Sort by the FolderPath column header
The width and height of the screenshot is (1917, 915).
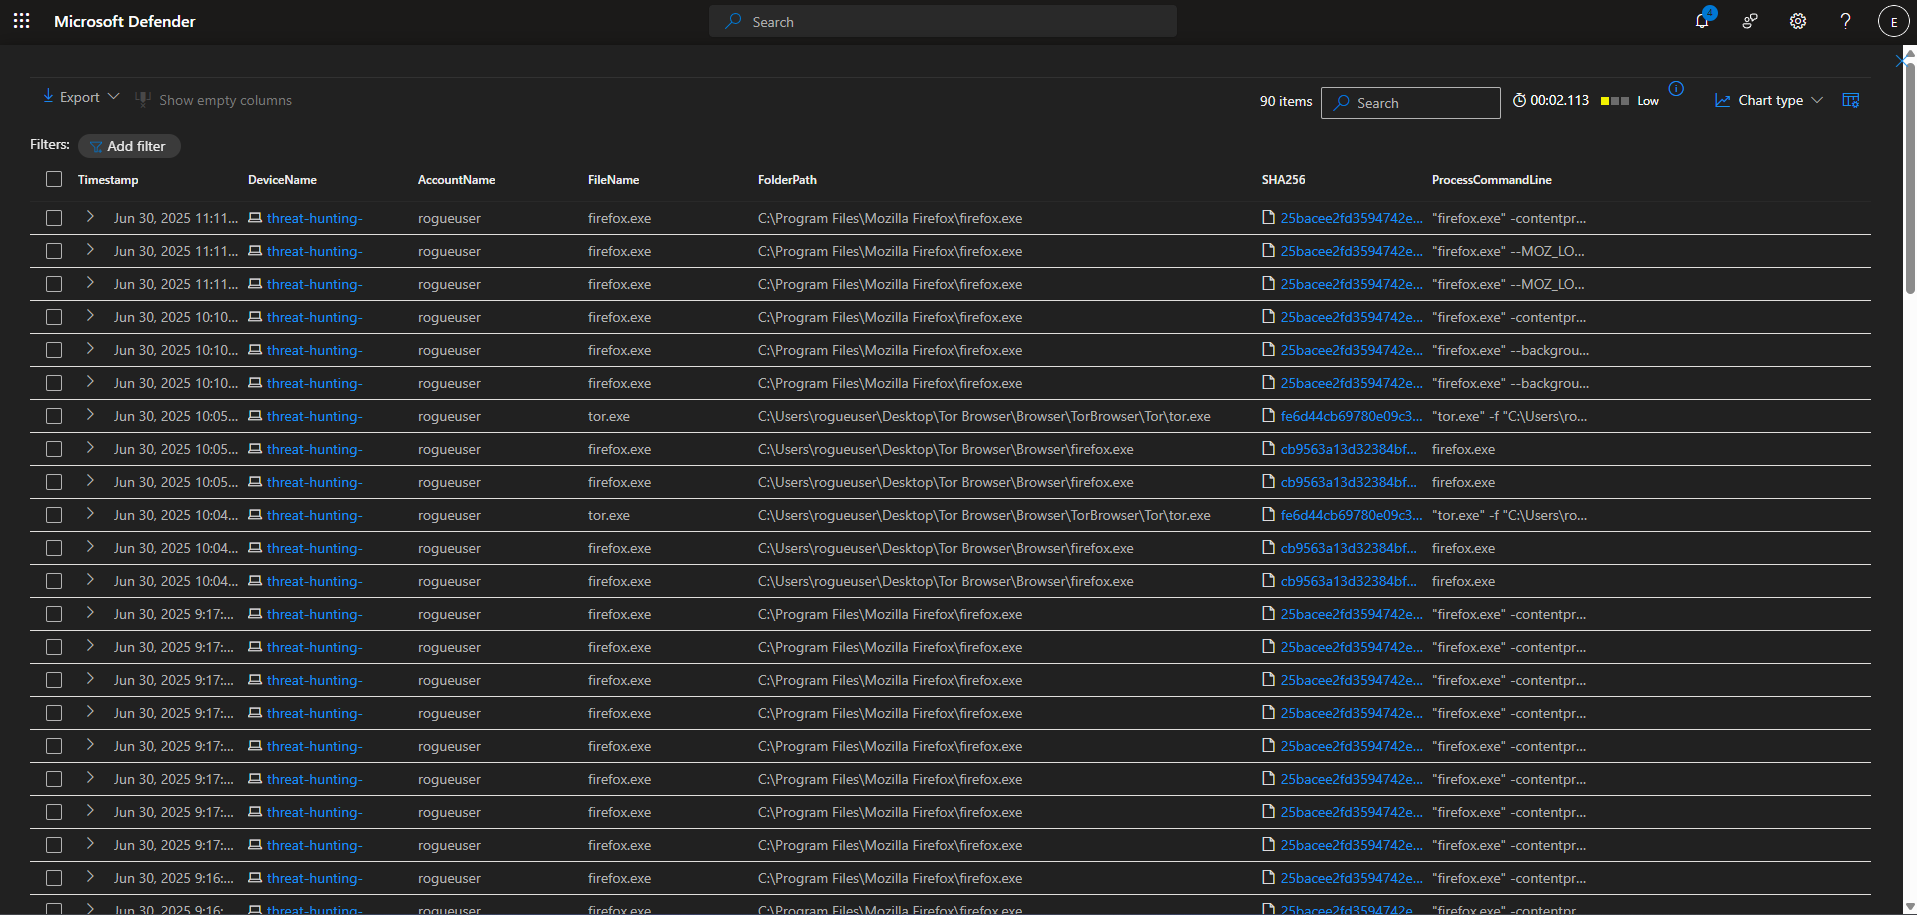pyautogui.click(x=787, y=180)
